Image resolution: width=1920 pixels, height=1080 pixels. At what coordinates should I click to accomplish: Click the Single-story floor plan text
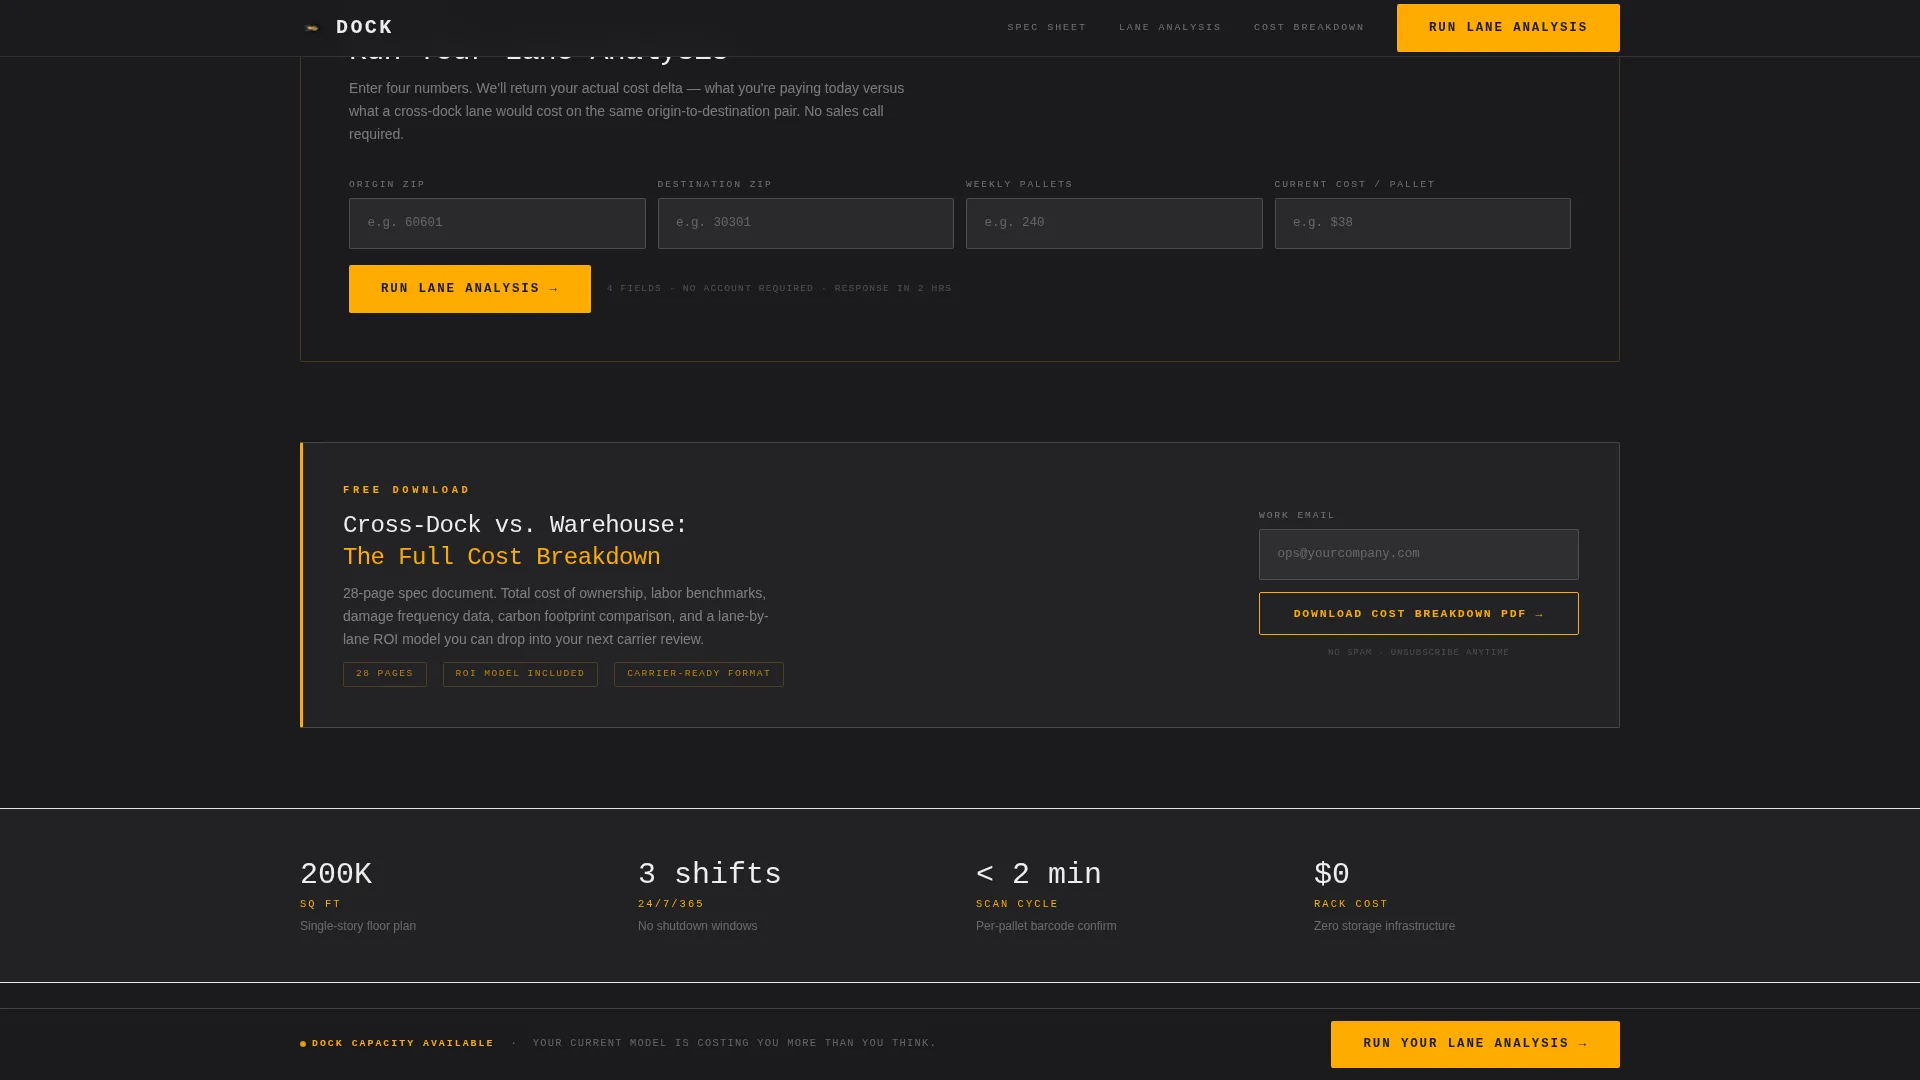pyautogui.click(x=358, y=926)
